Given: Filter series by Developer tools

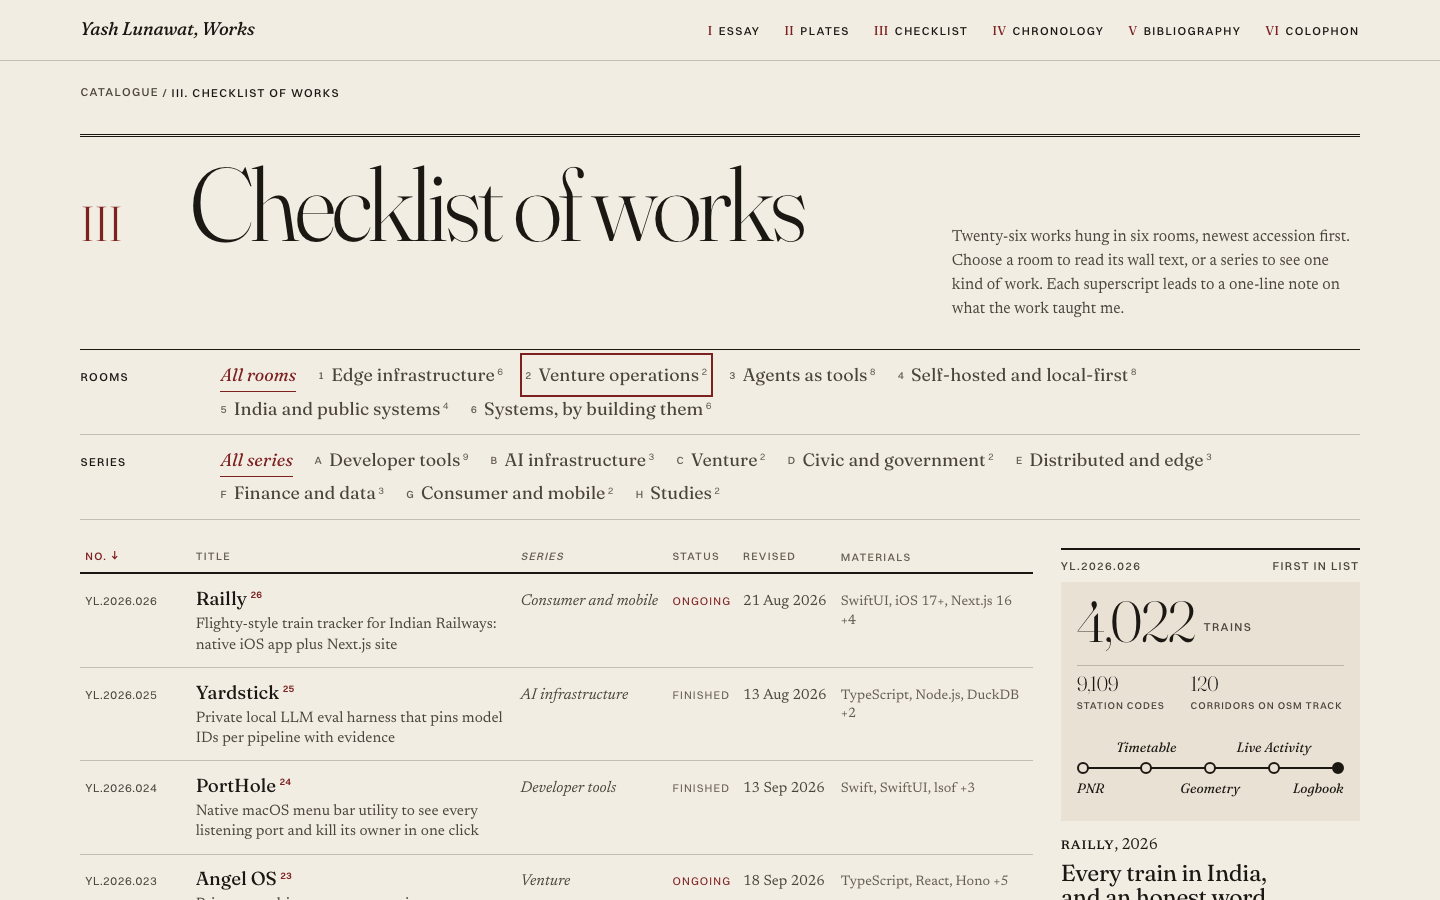Looking at the screenshot, I should tap(391, 460).
